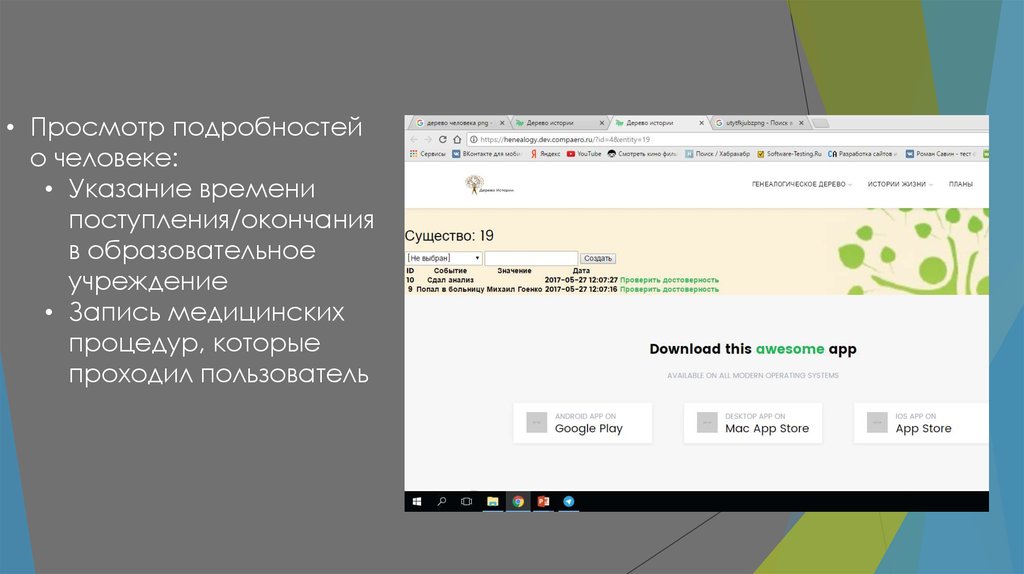The width and height of the screenshot is (1024, 574).
Task: Open the Роман Савин bookmark
Action: pos(940,154)
